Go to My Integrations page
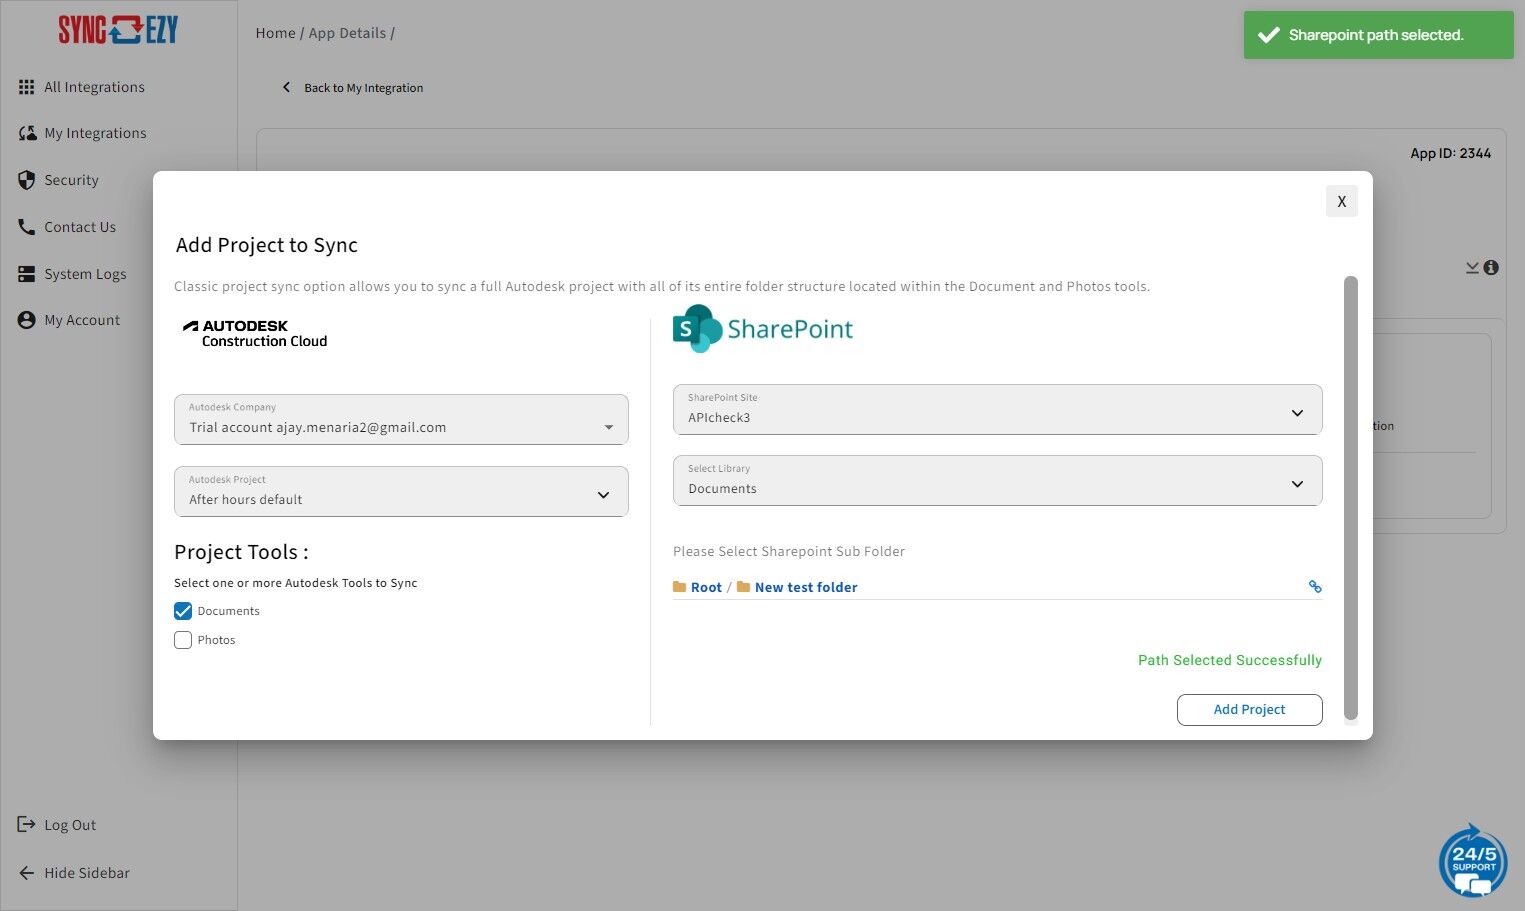The image size is (1525, 911). click(95, 133)
